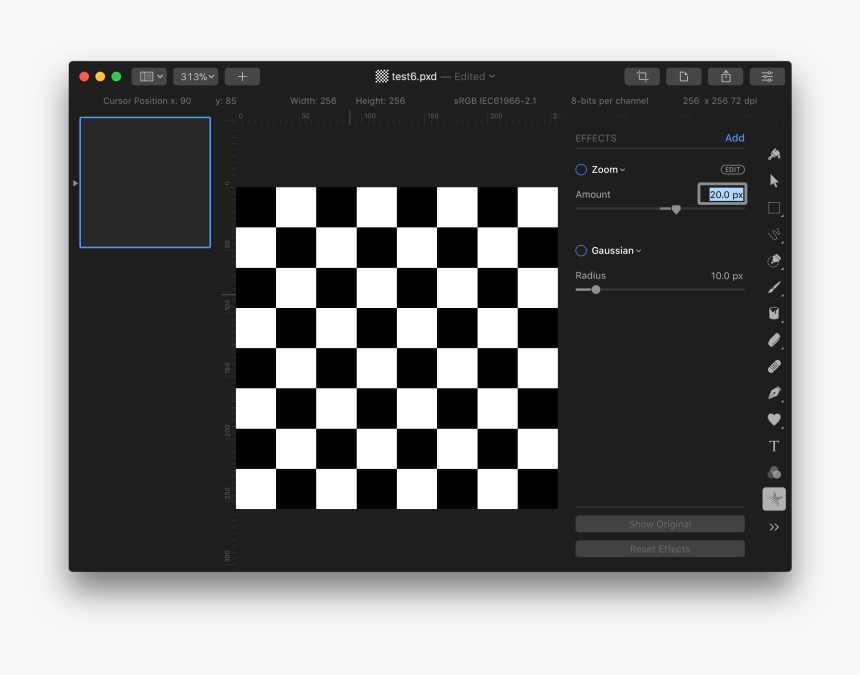Open the Shape heart tool
The width and height of the screenshot is (860, 675).
(x=774, y=420)
